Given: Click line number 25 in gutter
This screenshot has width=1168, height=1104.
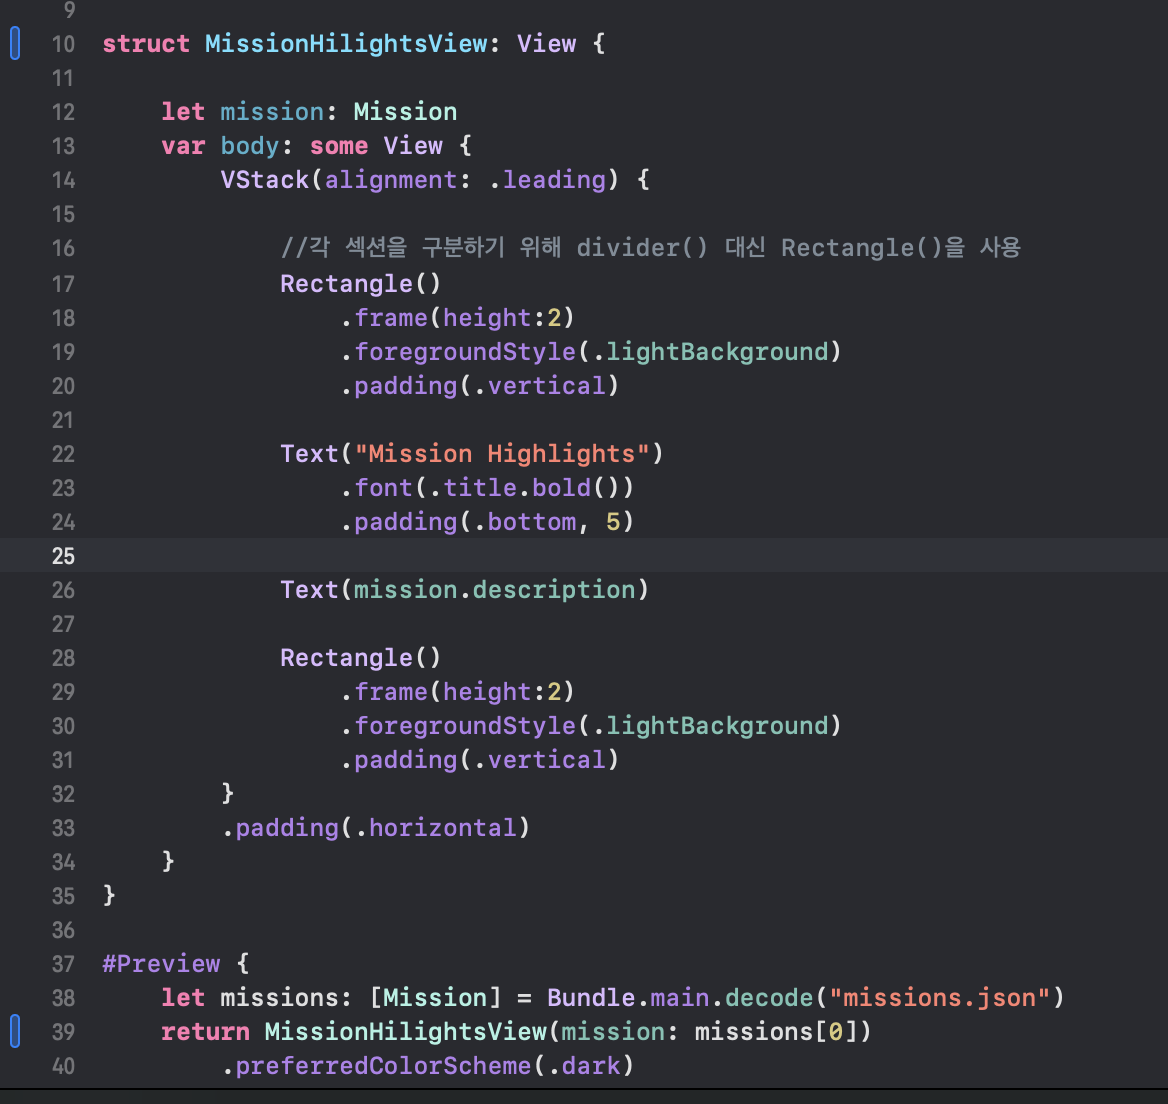Looking at the screenshot, I should [63, 556].
